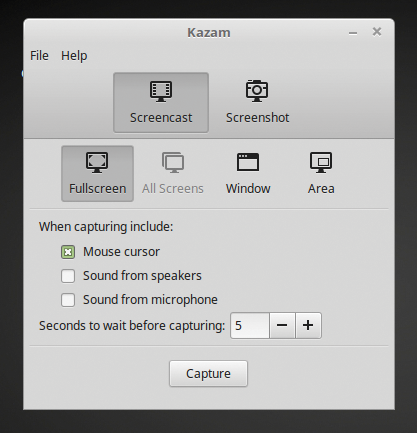This screenshot has height=433, width=417.
Task: Select the All Screens capture option
Action: (x=173, y=173)
